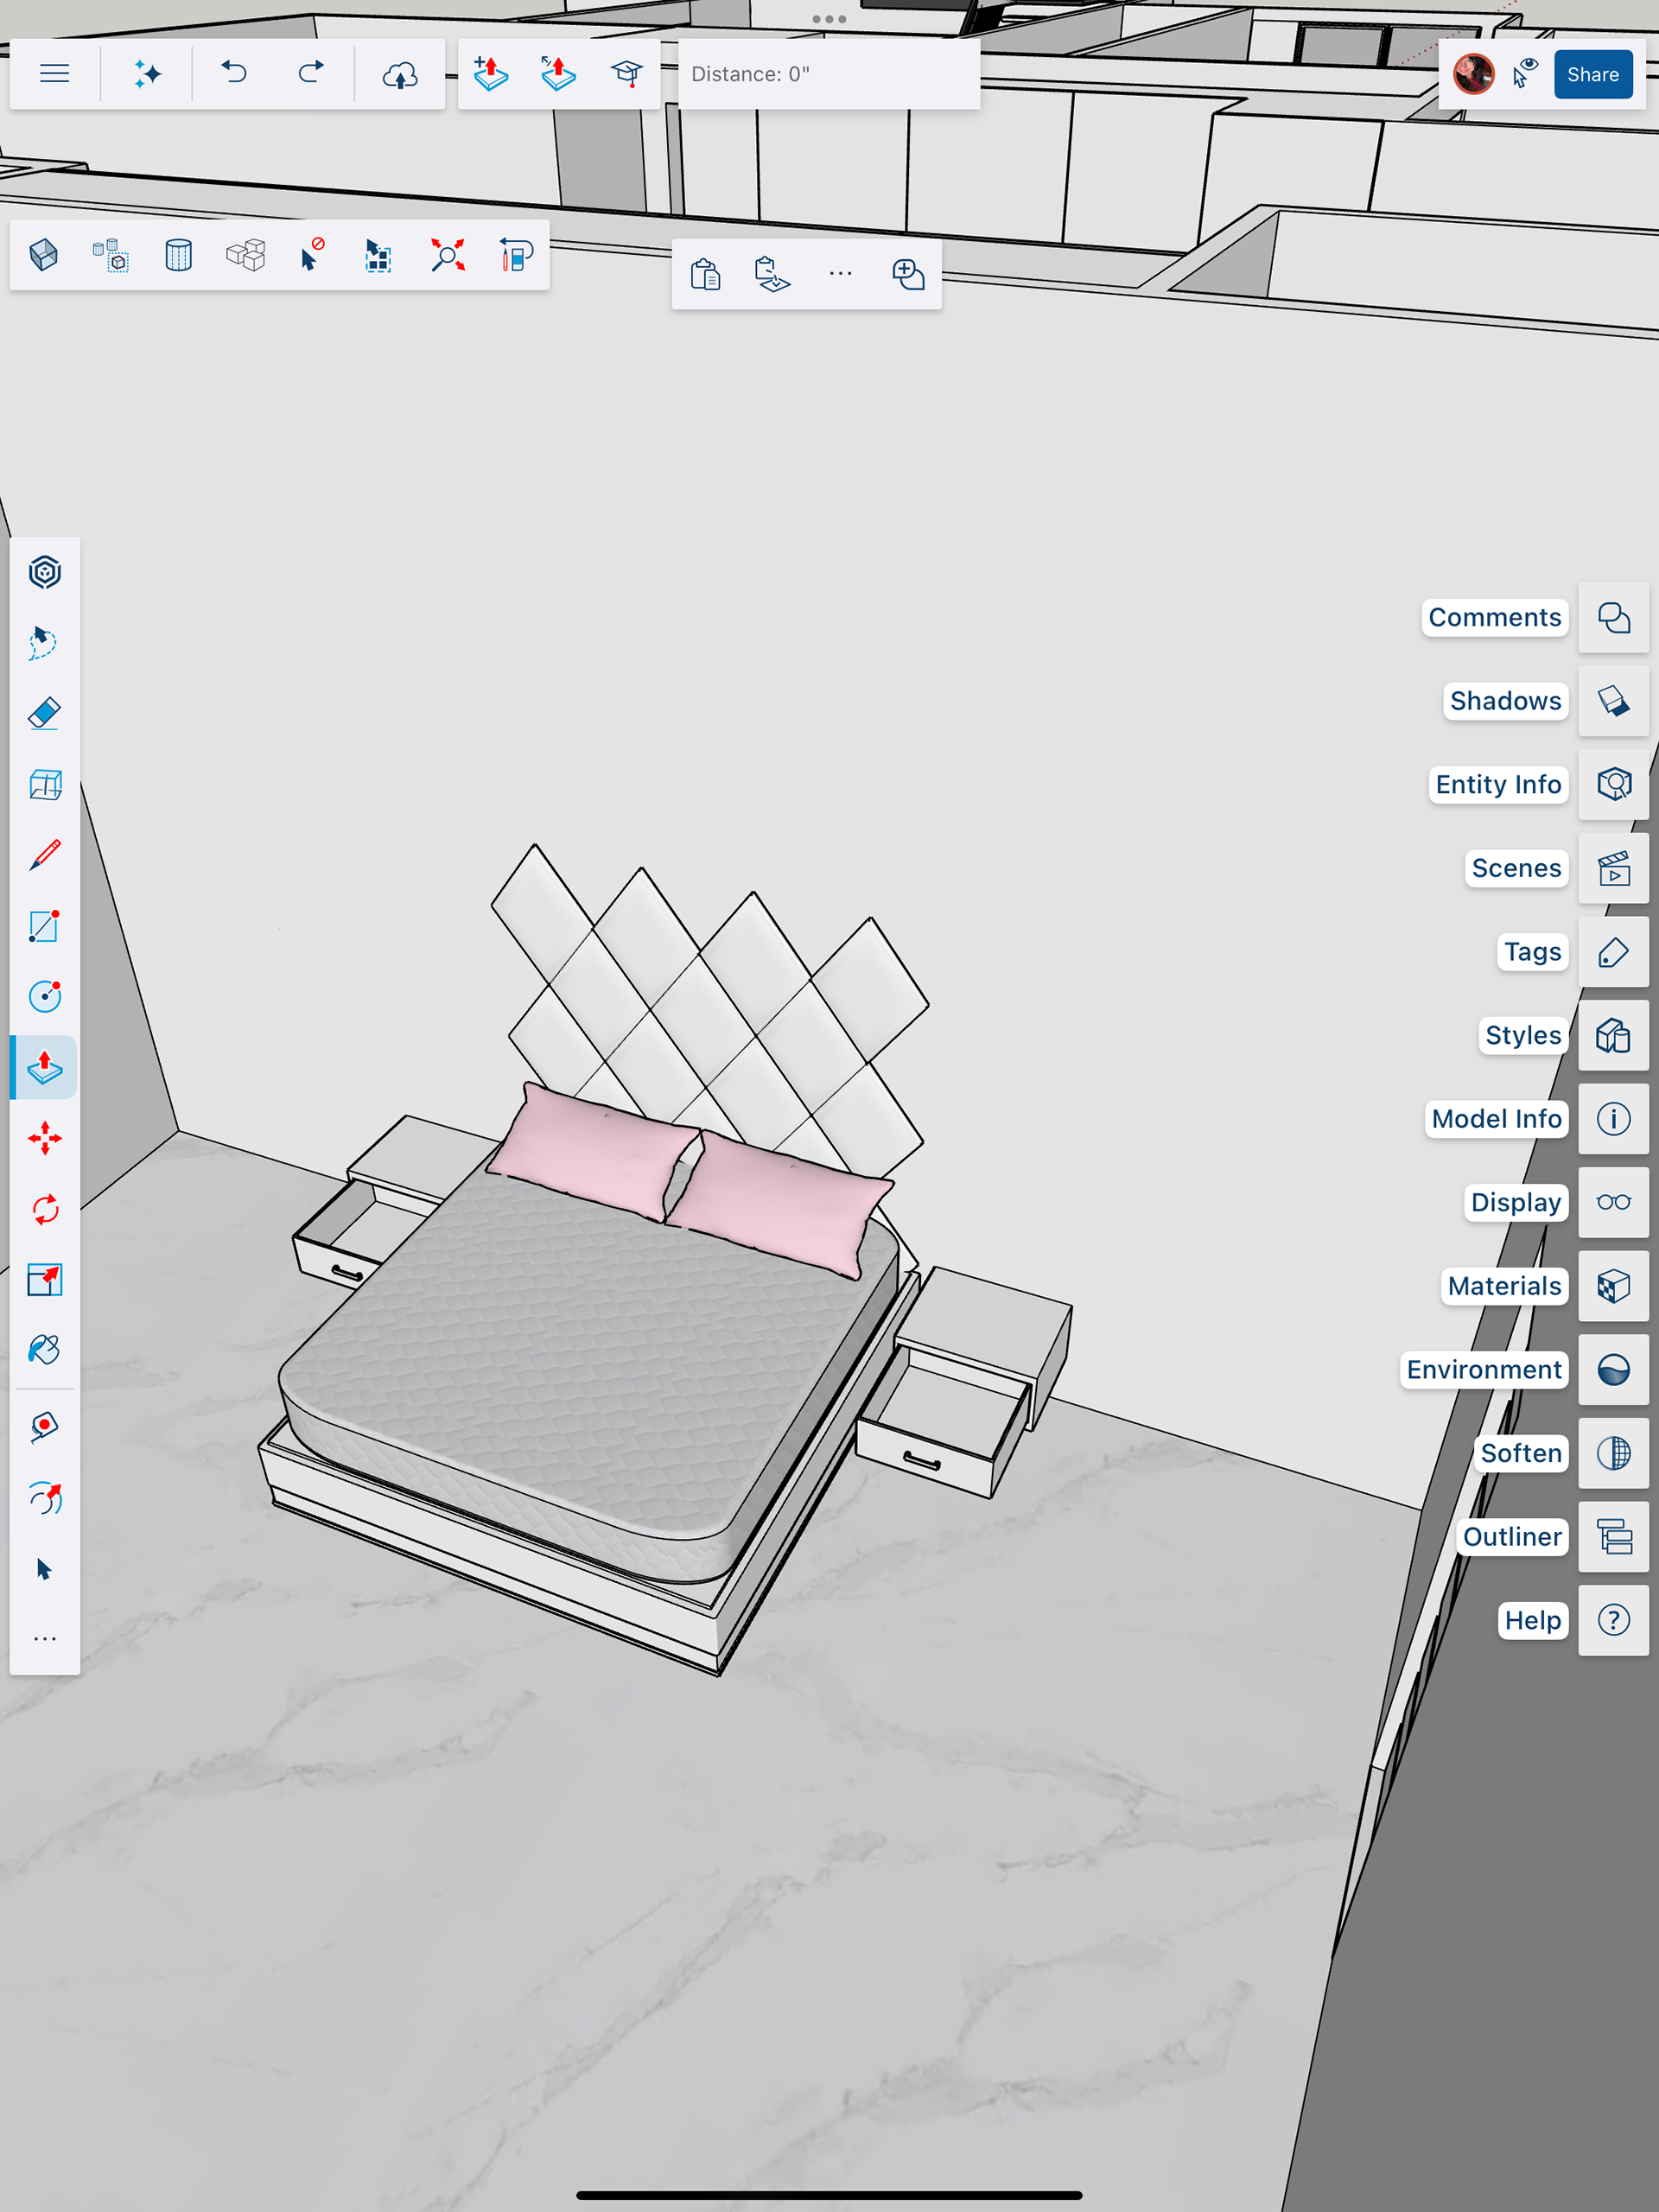Expand the top drag handle dots
Image resolution: width=1659 pixels, height=2212 pixels.
pyautogui.click(x=829, y=19)
